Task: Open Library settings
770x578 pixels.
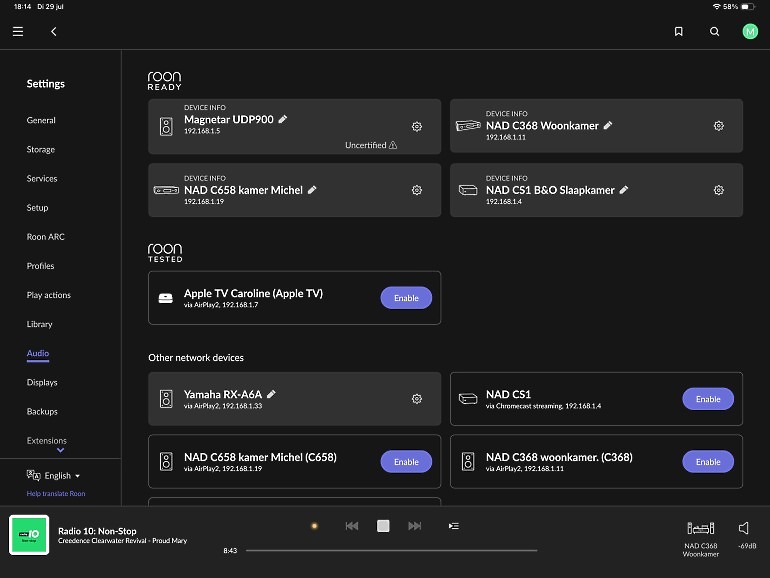Action: pos(39,324)
